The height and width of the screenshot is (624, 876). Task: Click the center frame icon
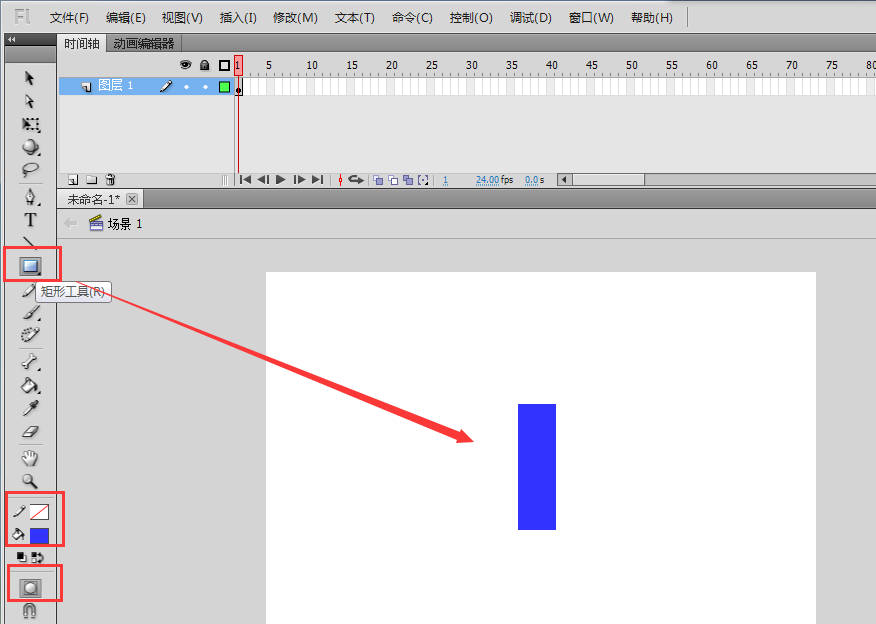(x=340, y=179)
